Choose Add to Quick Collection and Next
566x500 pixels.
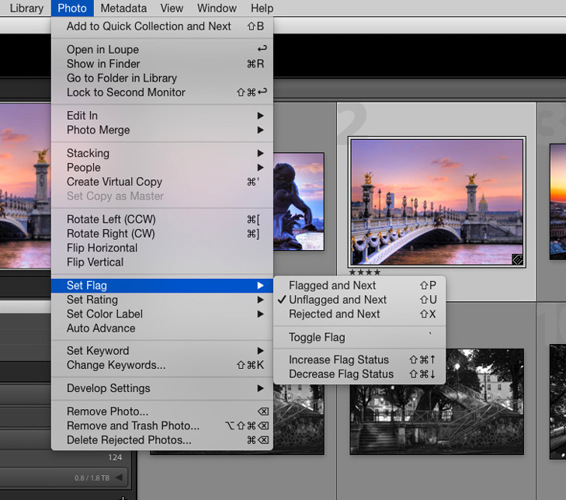point(162,26)
